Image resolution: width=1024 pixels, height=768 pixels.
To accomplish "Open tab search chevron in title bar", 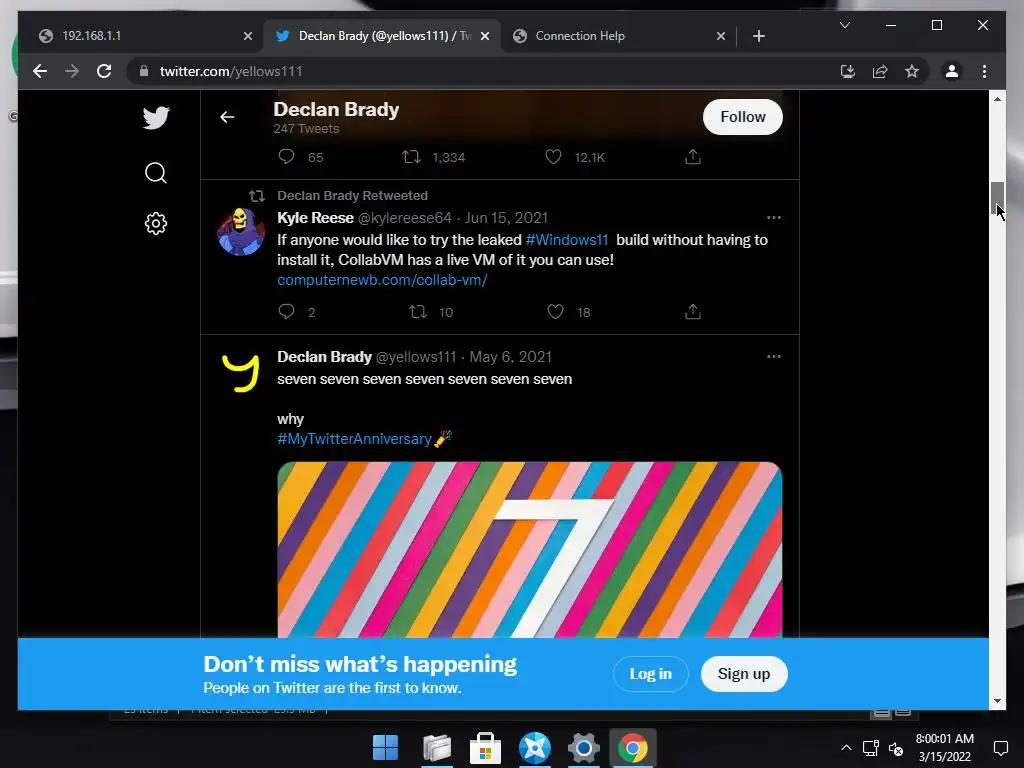I will point(844,25).
